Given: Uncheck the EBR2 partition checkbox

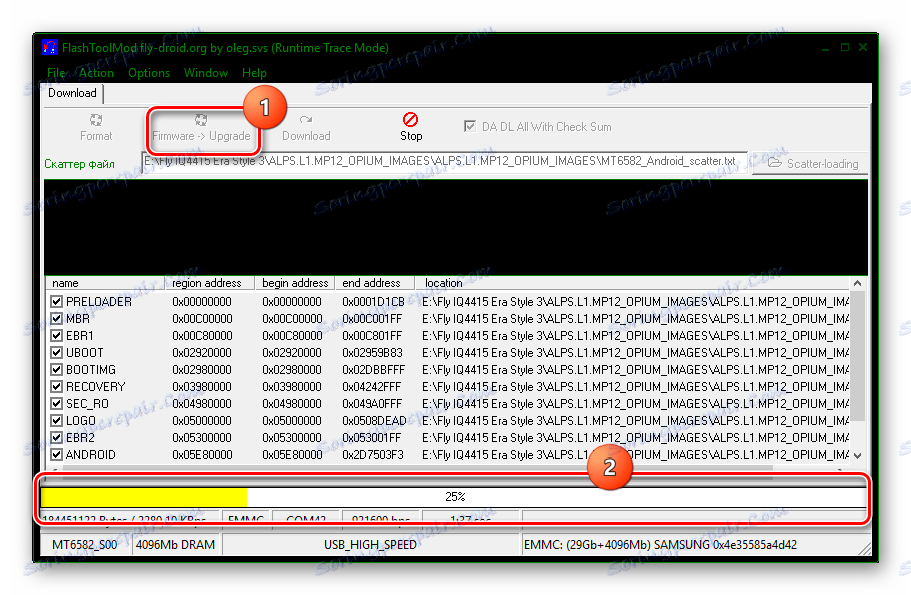Looking at the screenshot, I should (56, 438).
